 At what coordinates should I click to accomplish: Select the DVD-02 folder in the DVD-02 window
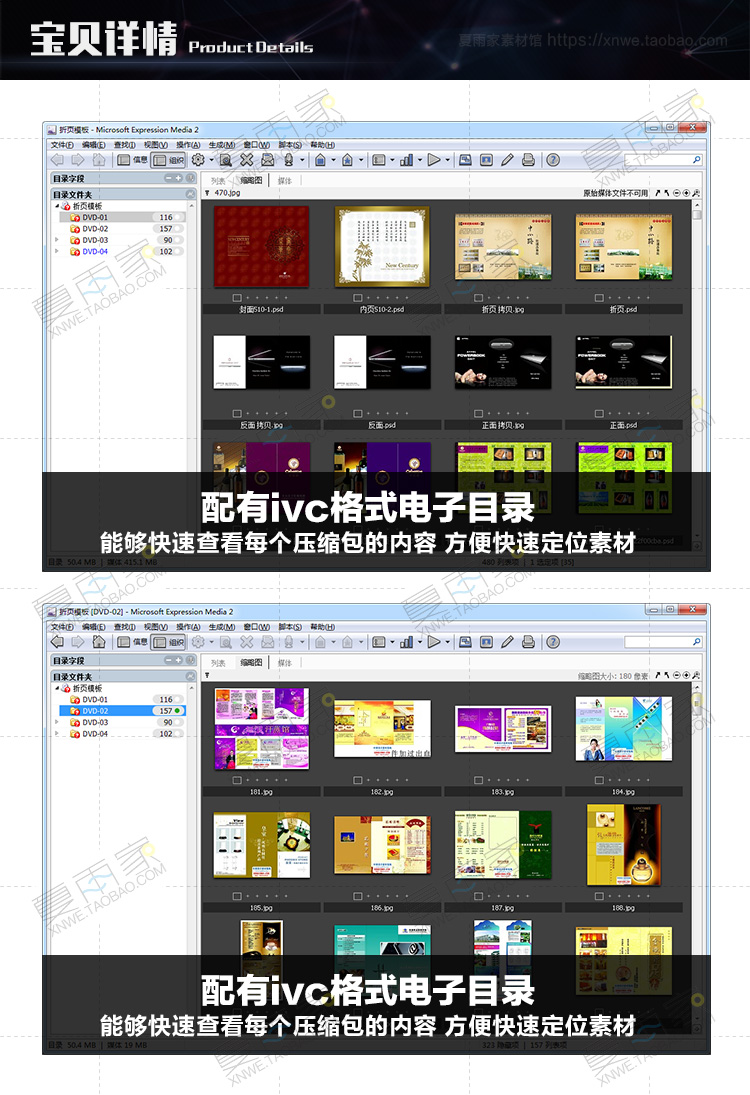pos(122,711)
